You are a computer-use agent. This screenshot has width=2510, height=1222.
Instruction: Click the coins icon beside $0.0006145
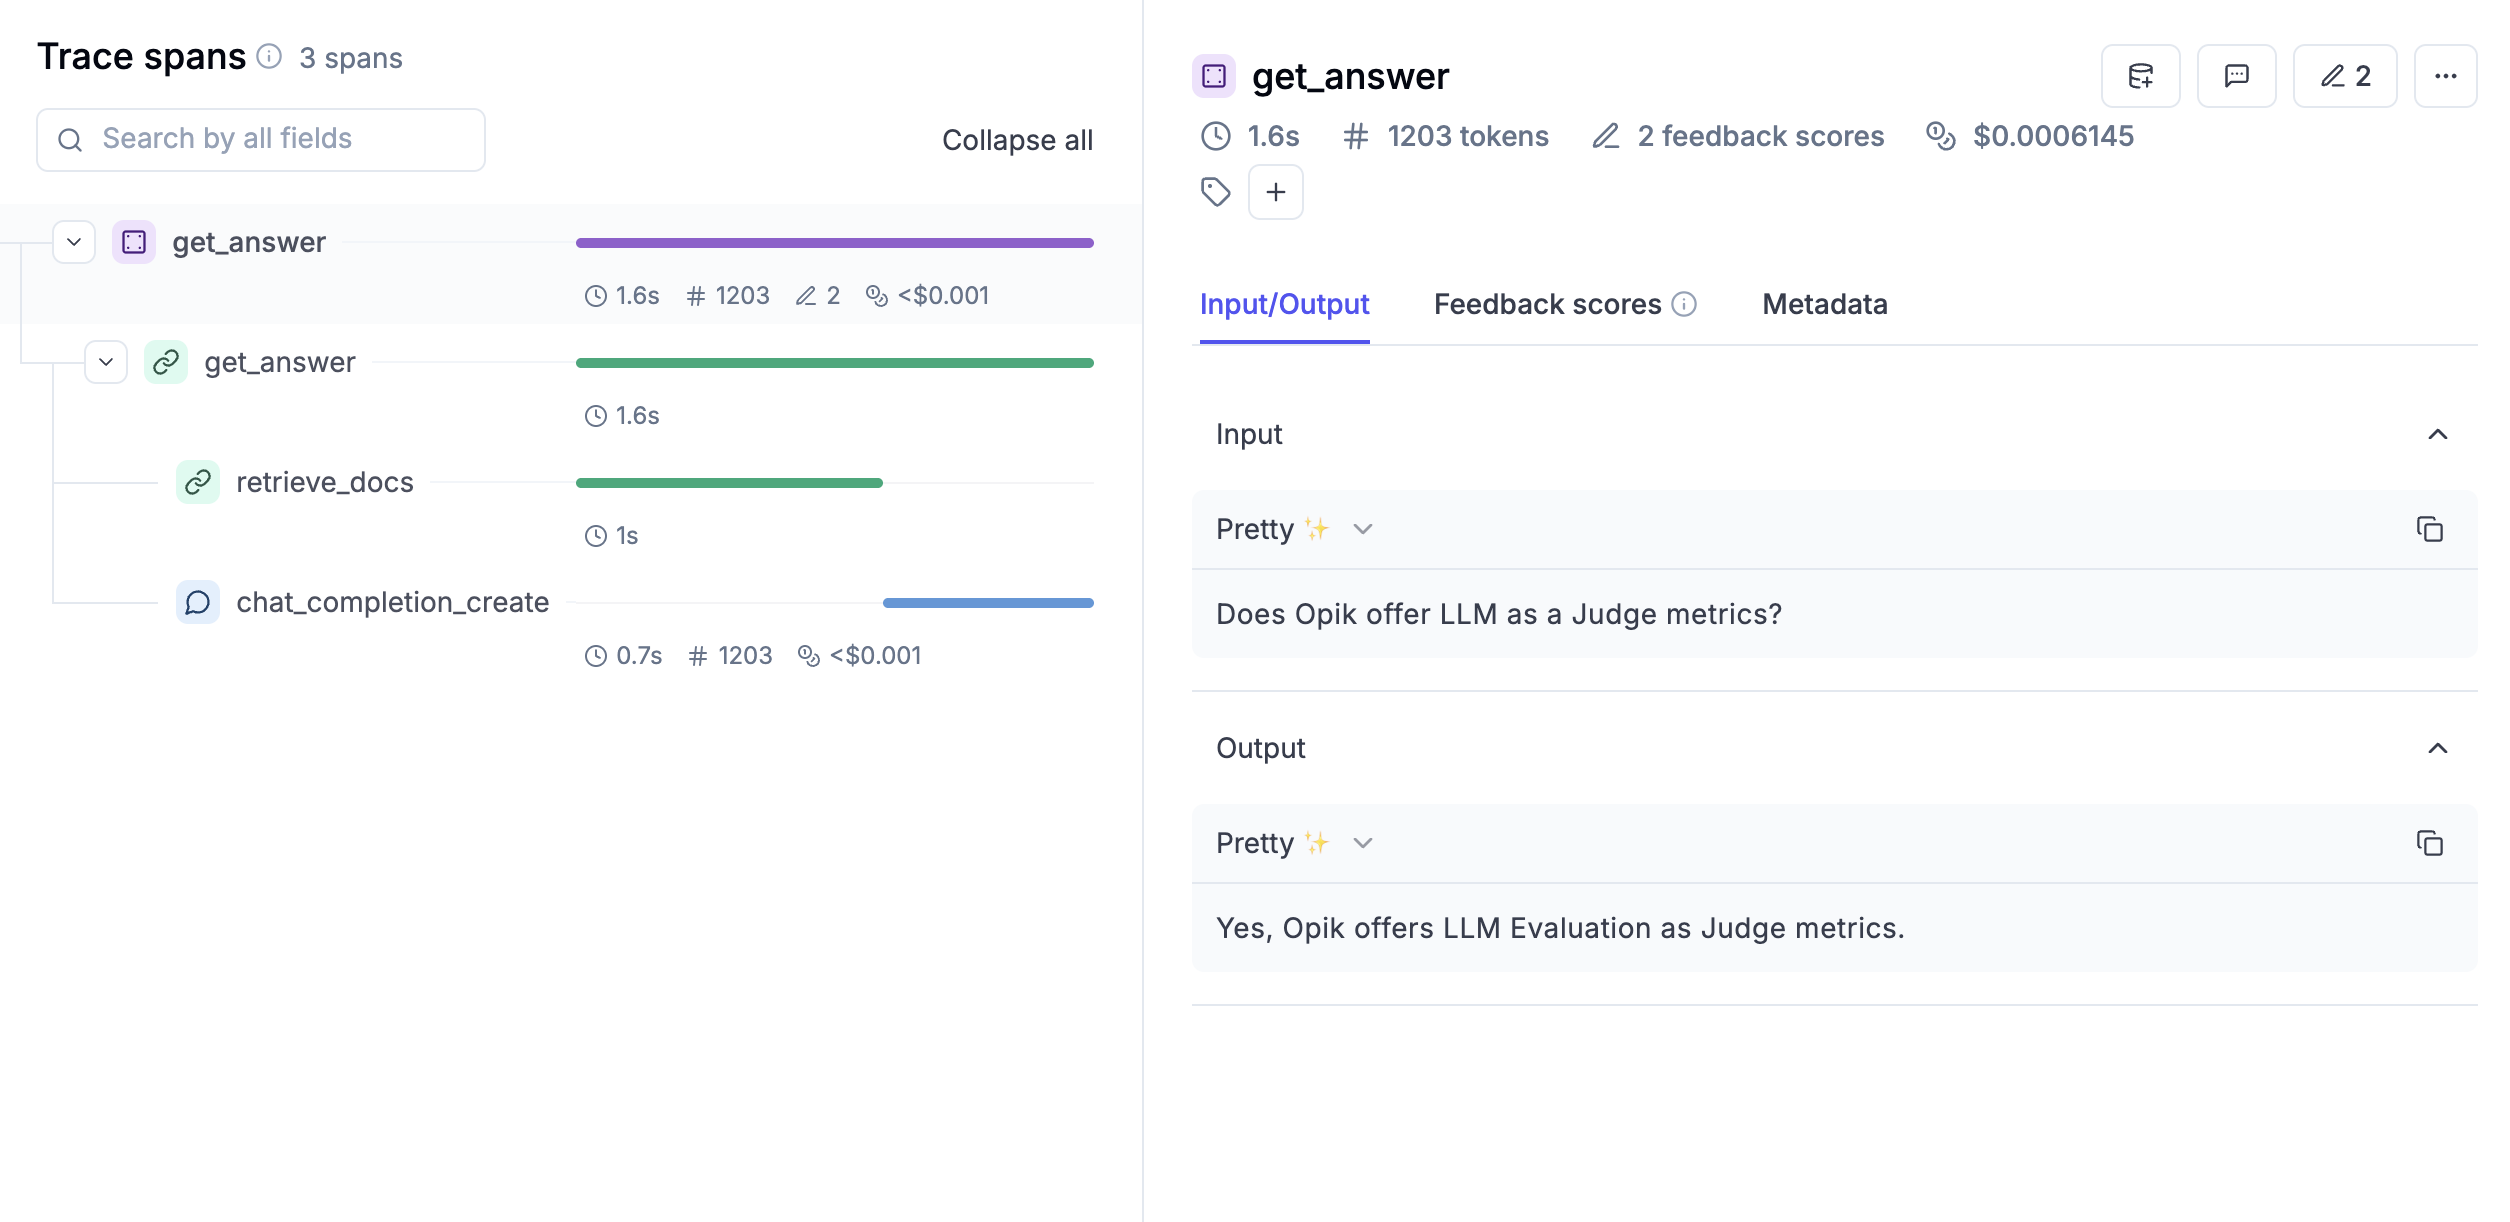pos(1941,136)
